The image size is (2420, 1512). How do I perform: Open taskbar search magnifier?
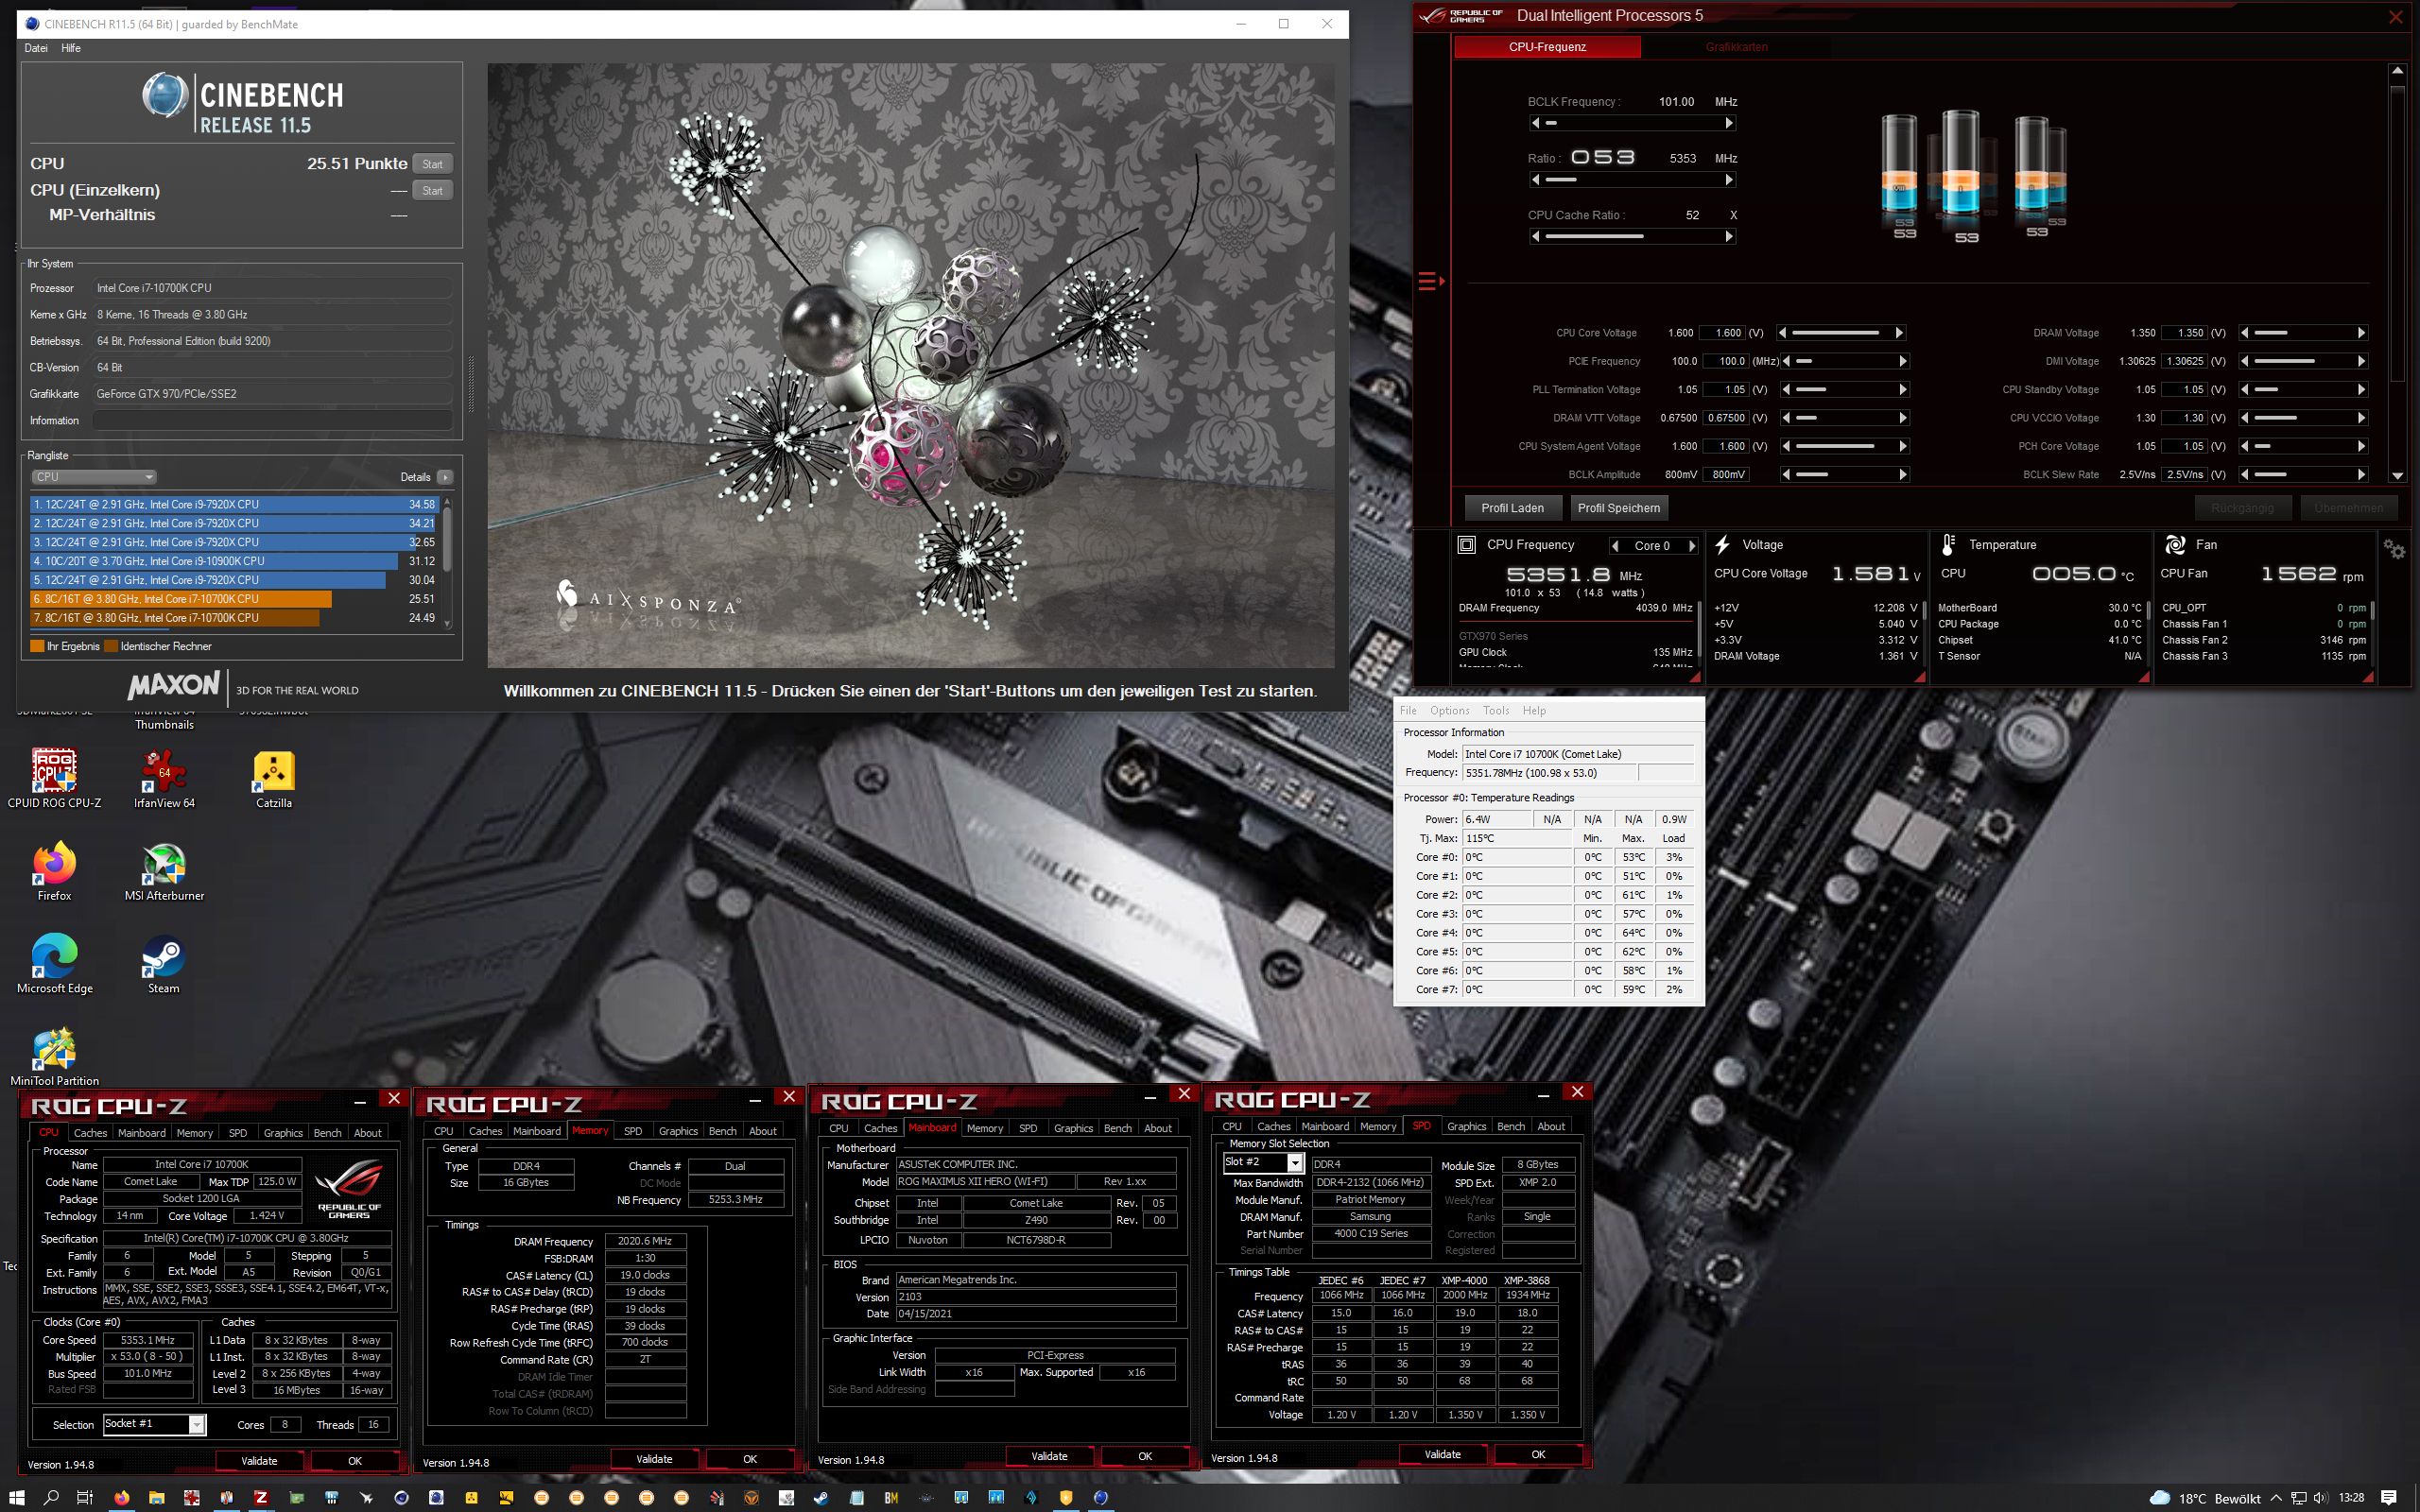(52, 1497)
